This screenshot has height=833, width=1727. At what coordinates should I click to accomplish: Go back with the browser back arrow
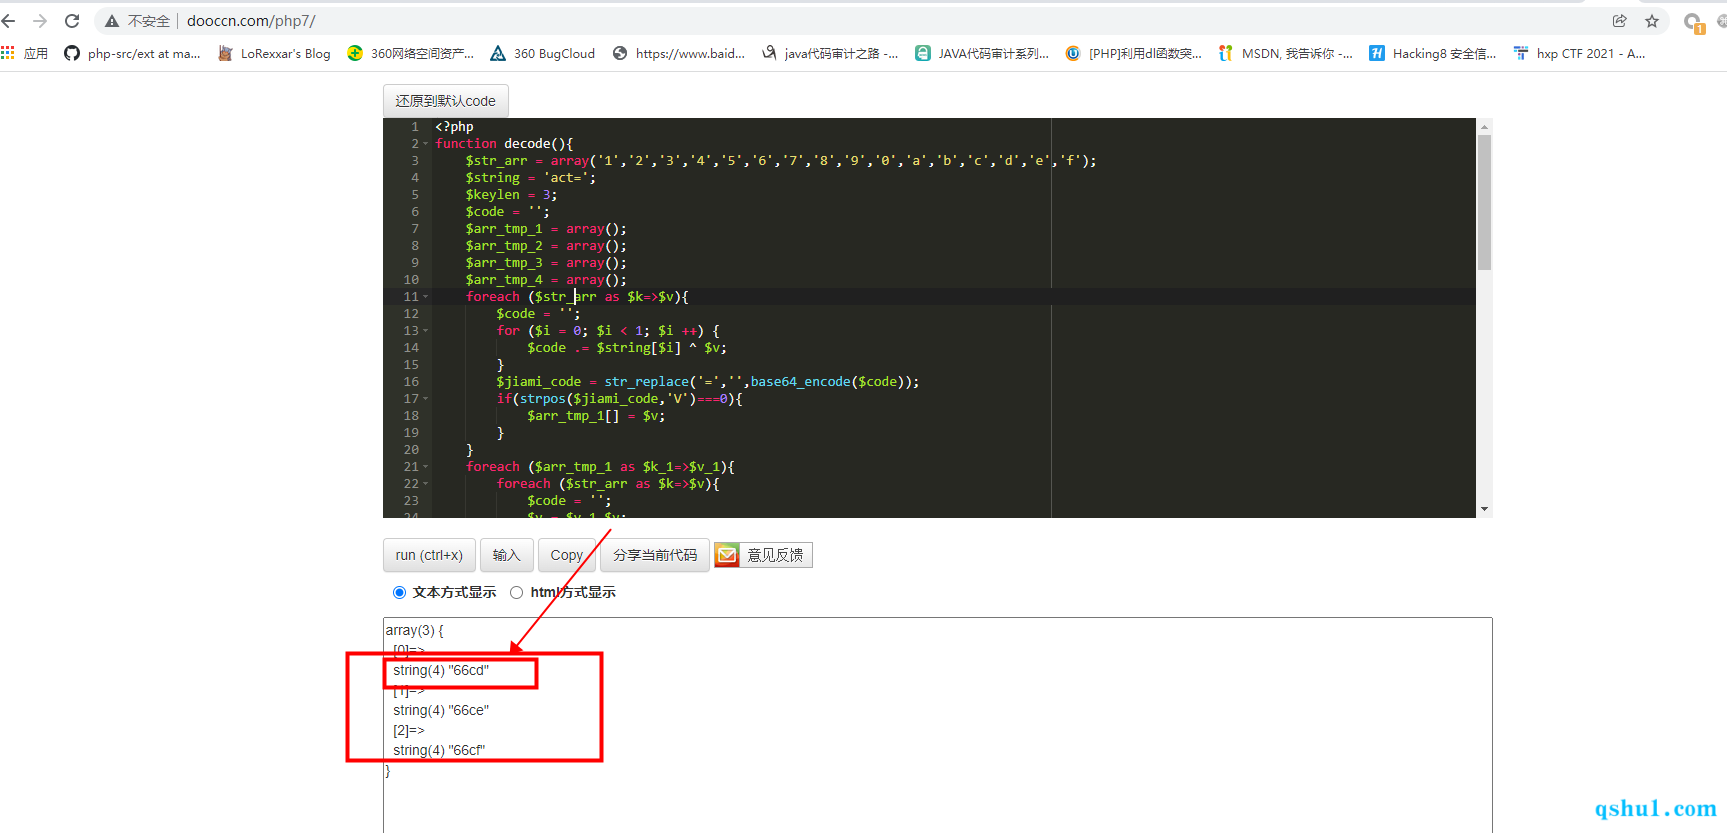pyautogui.click(x=9, y=21)
